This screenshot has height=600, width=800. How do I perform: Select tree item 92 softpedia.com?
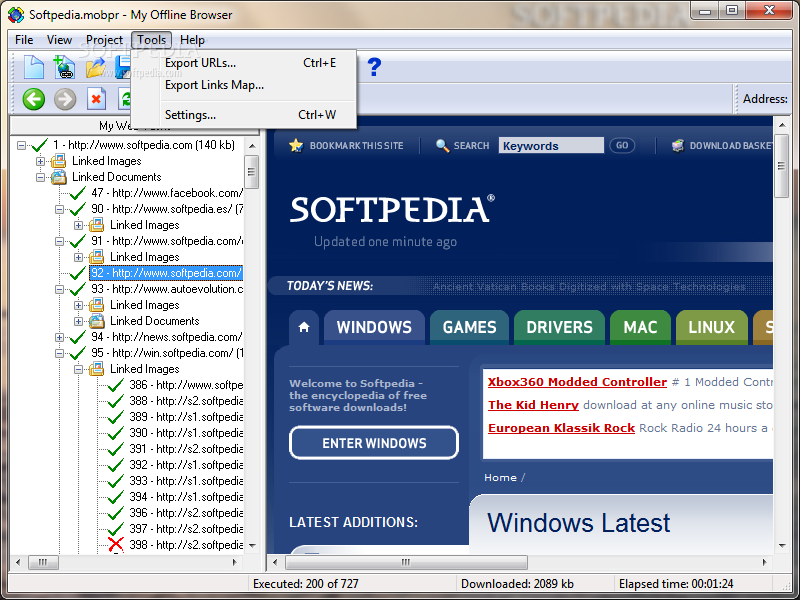(x=166, y=273)
